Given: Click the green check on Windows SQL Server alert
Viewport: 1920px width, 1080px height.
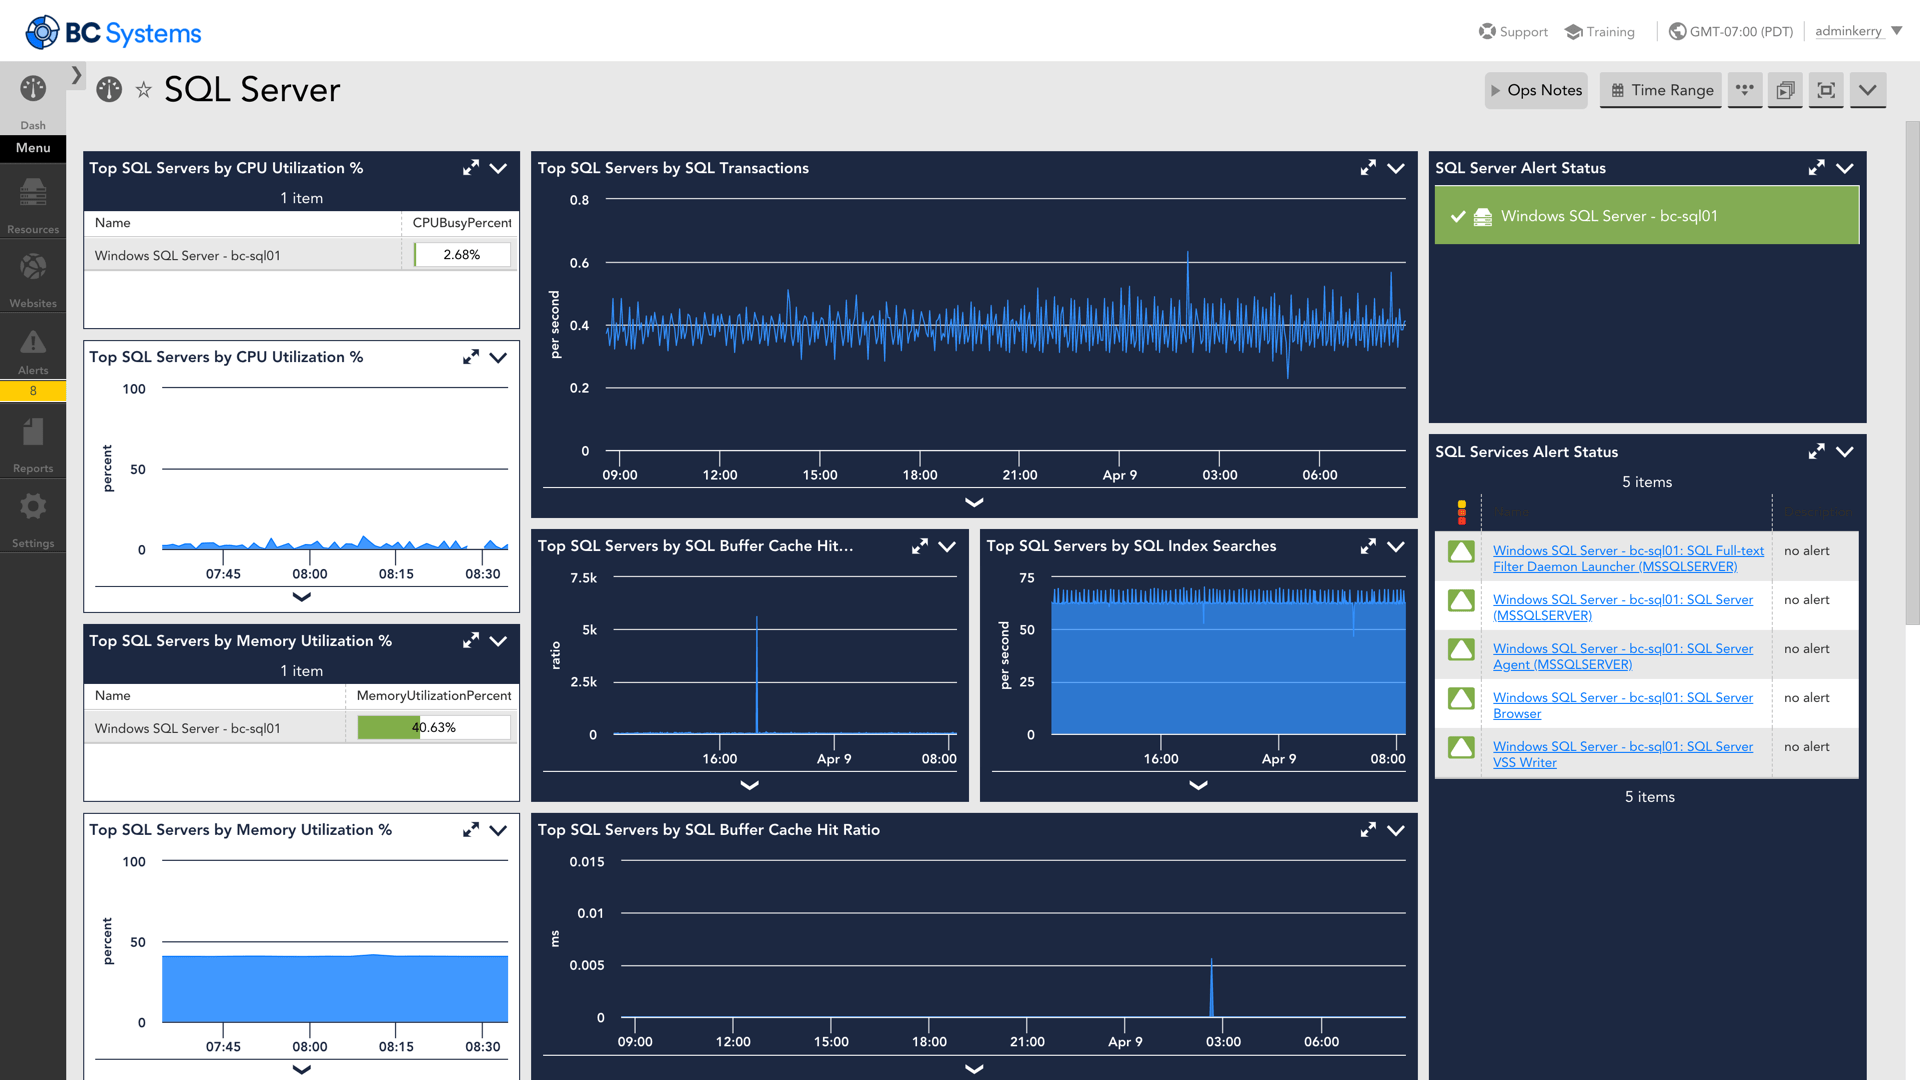Looking at the screenshot, I should 1459,215.
